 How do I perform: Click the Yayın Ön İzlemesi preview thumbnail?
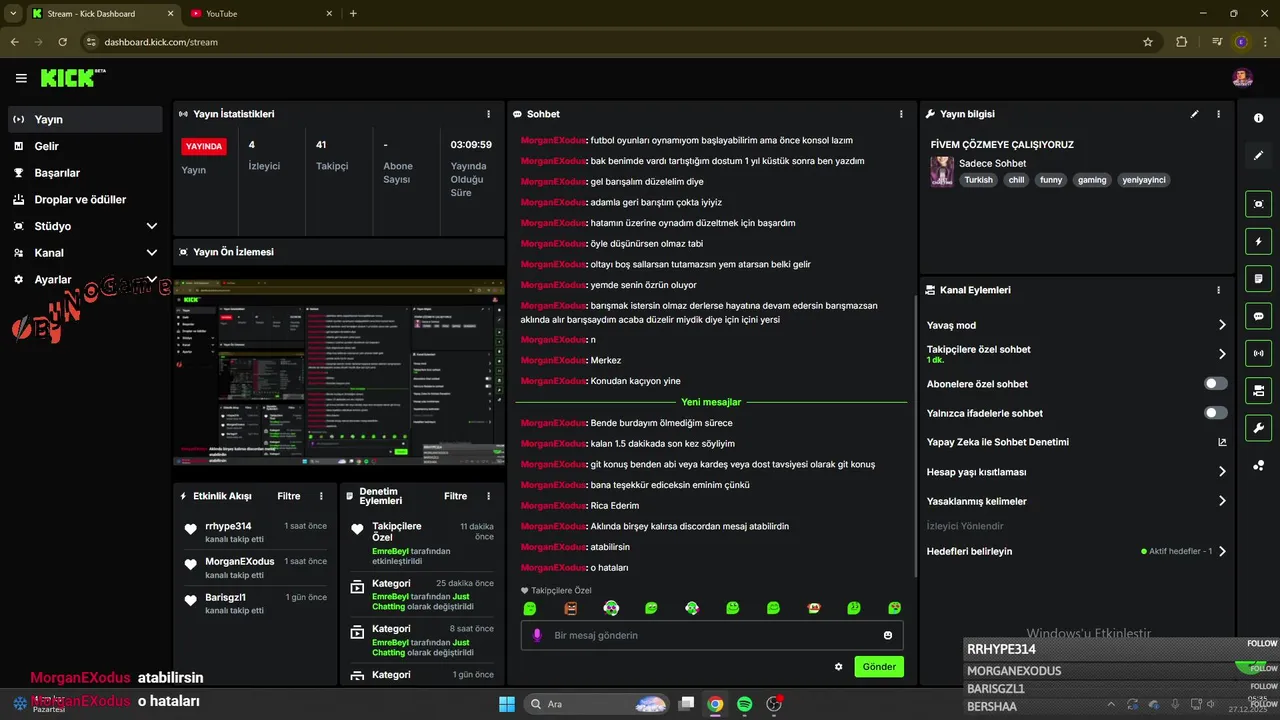(x=338, y=372)
